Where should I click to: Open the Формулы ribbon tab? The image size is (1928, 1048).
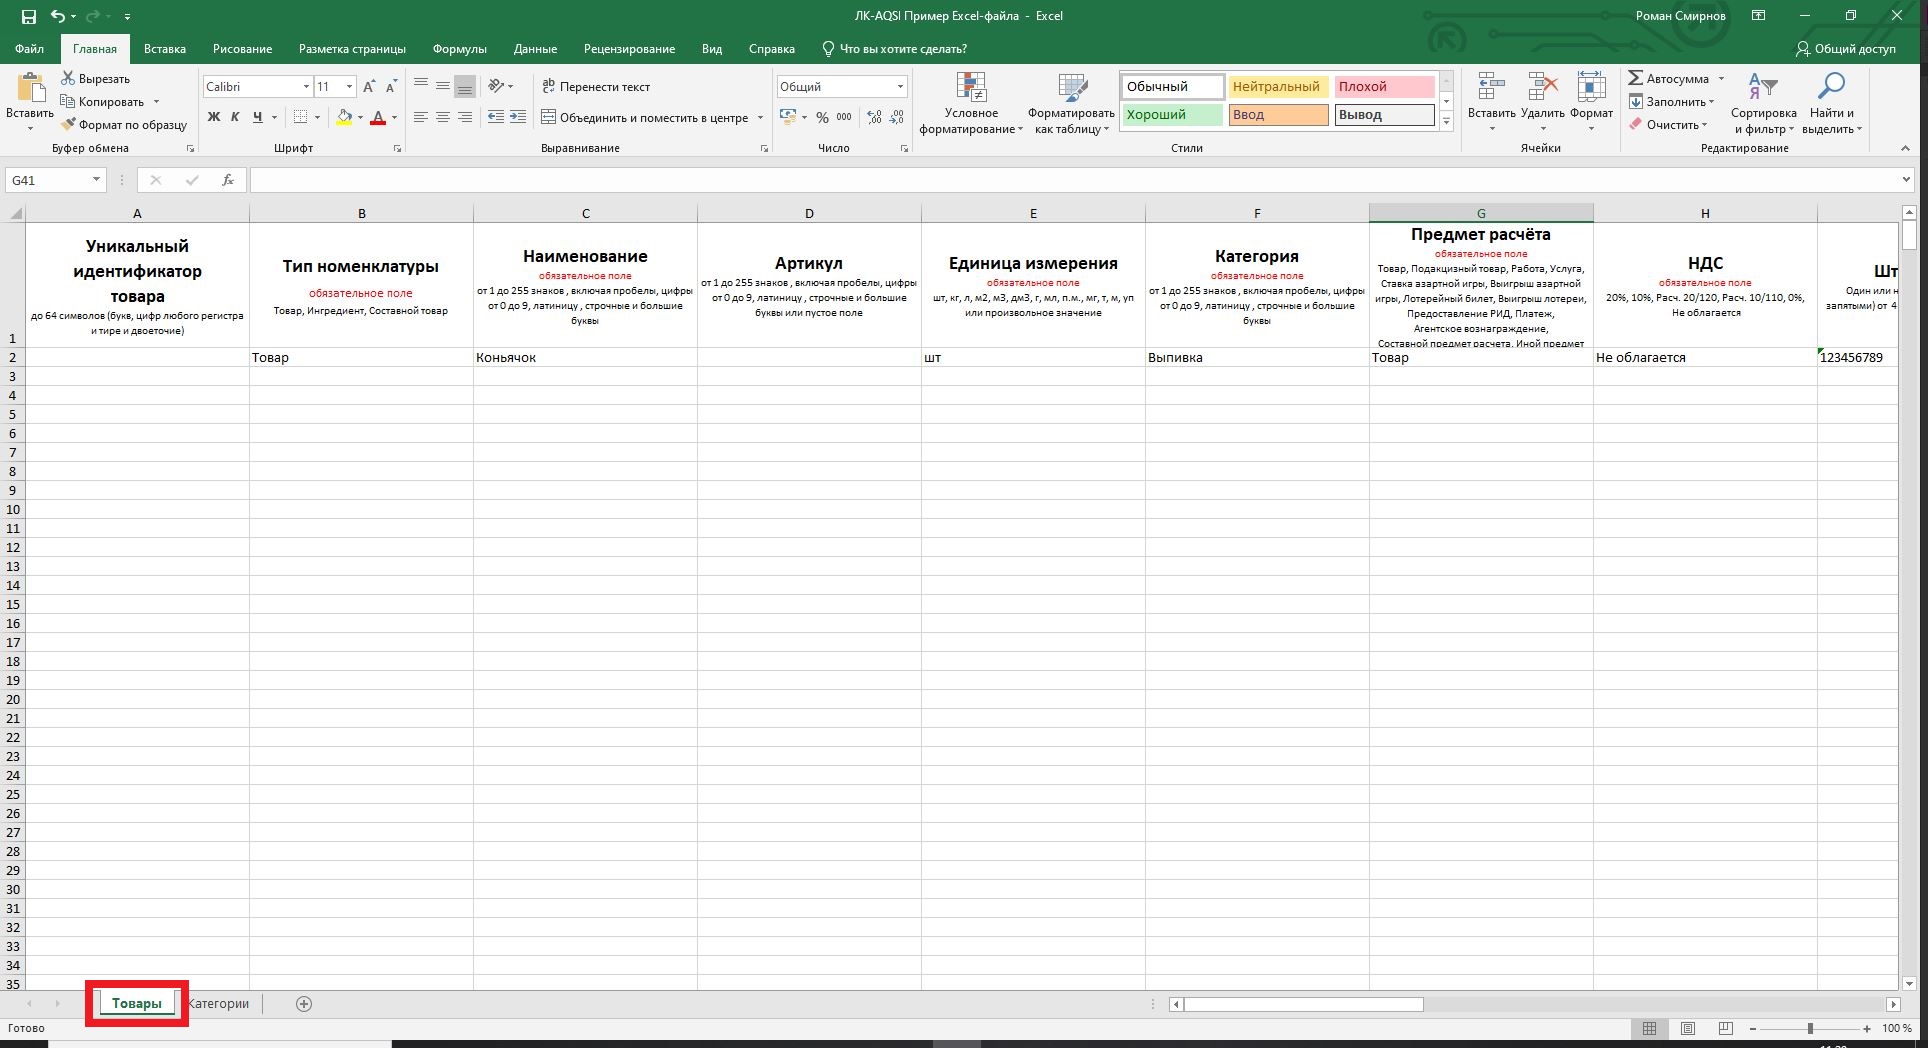[x=459, y=48]
